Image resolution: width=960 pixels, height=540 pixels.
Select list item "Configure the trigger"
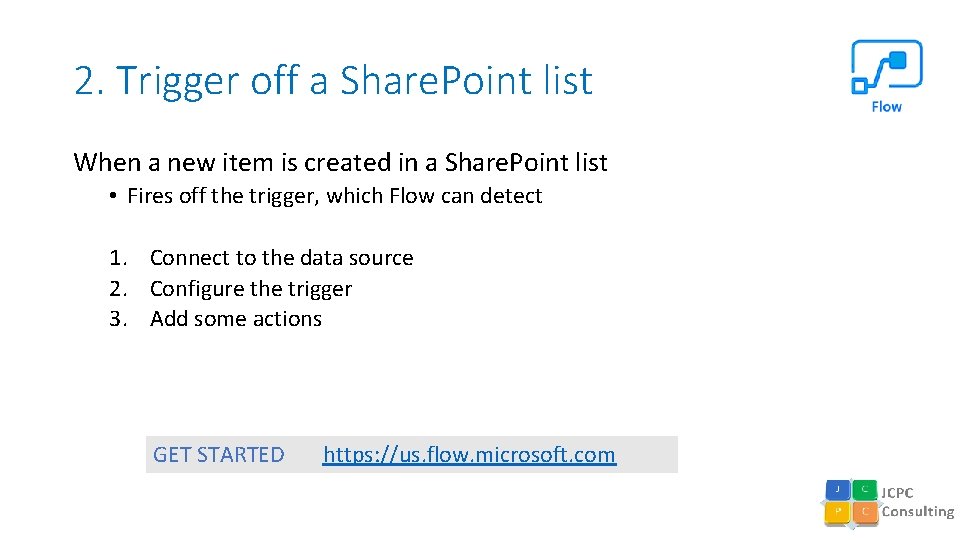coord(250,289)
